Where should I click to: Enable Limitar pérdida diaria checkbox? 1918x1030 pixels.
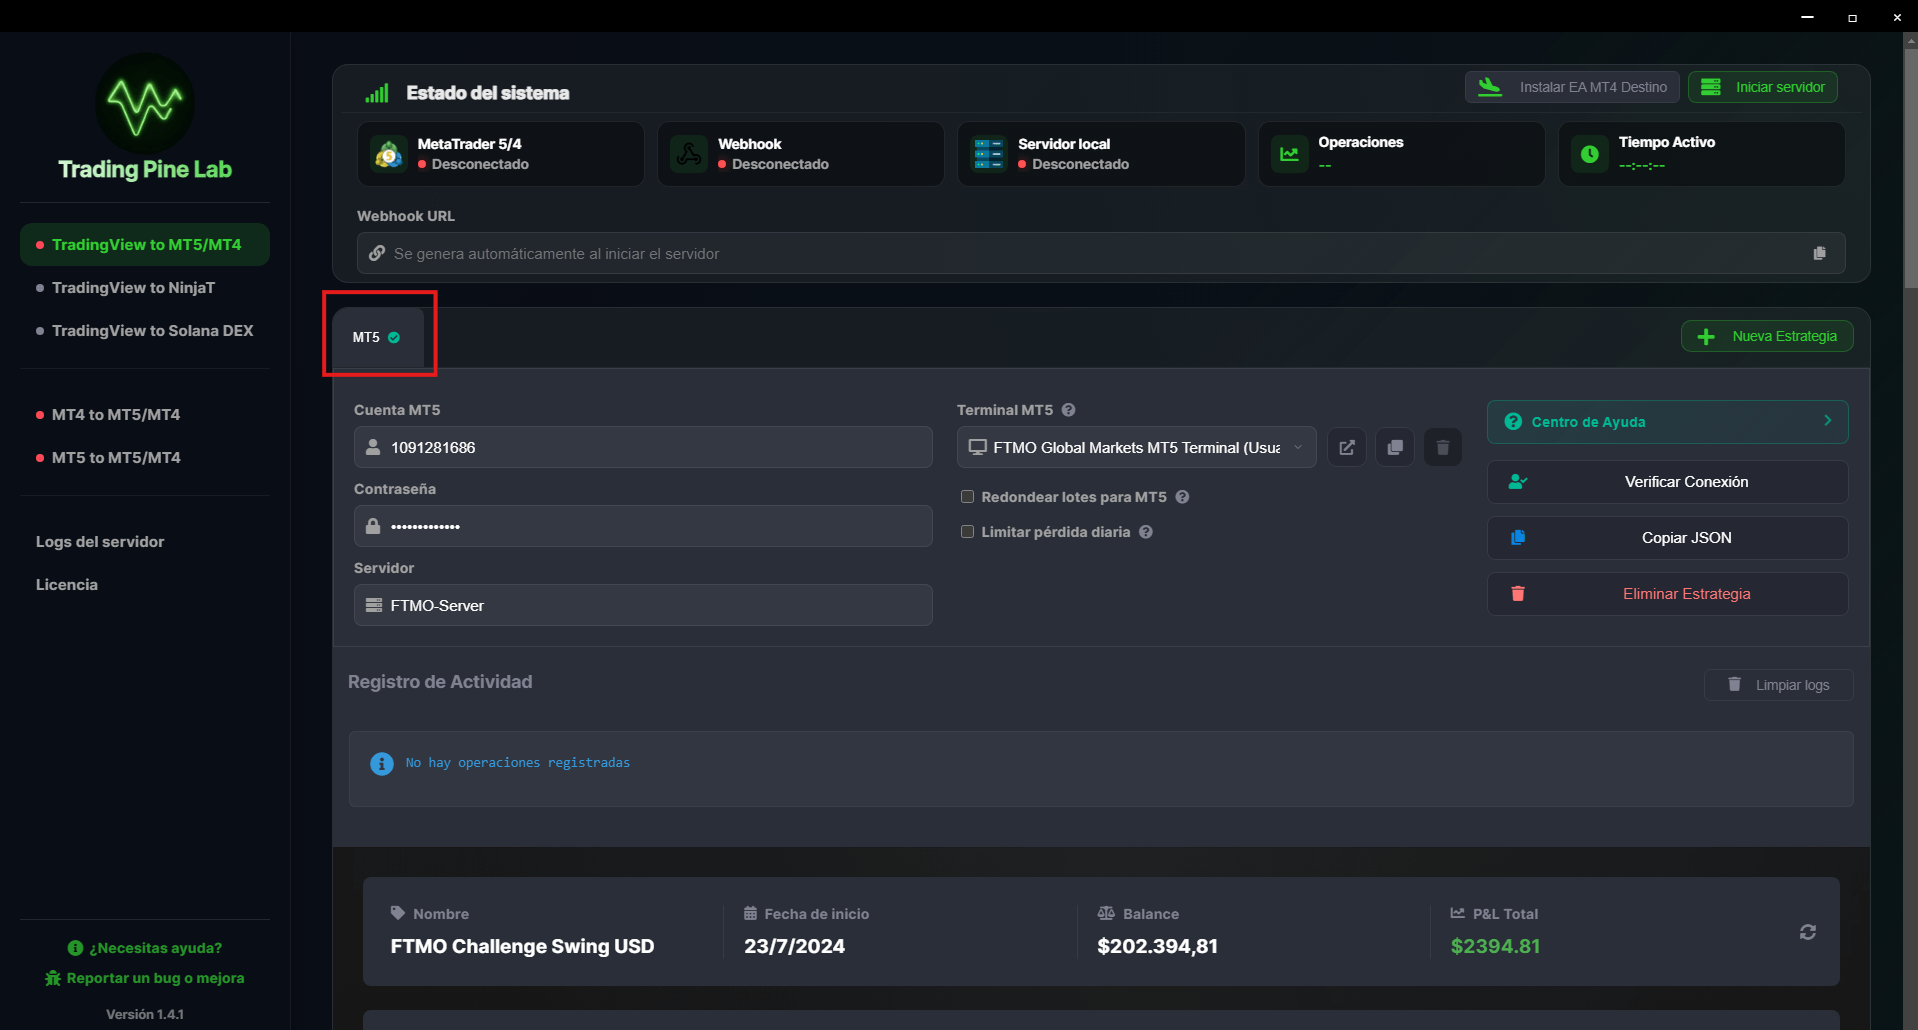(x=967, y=532)
